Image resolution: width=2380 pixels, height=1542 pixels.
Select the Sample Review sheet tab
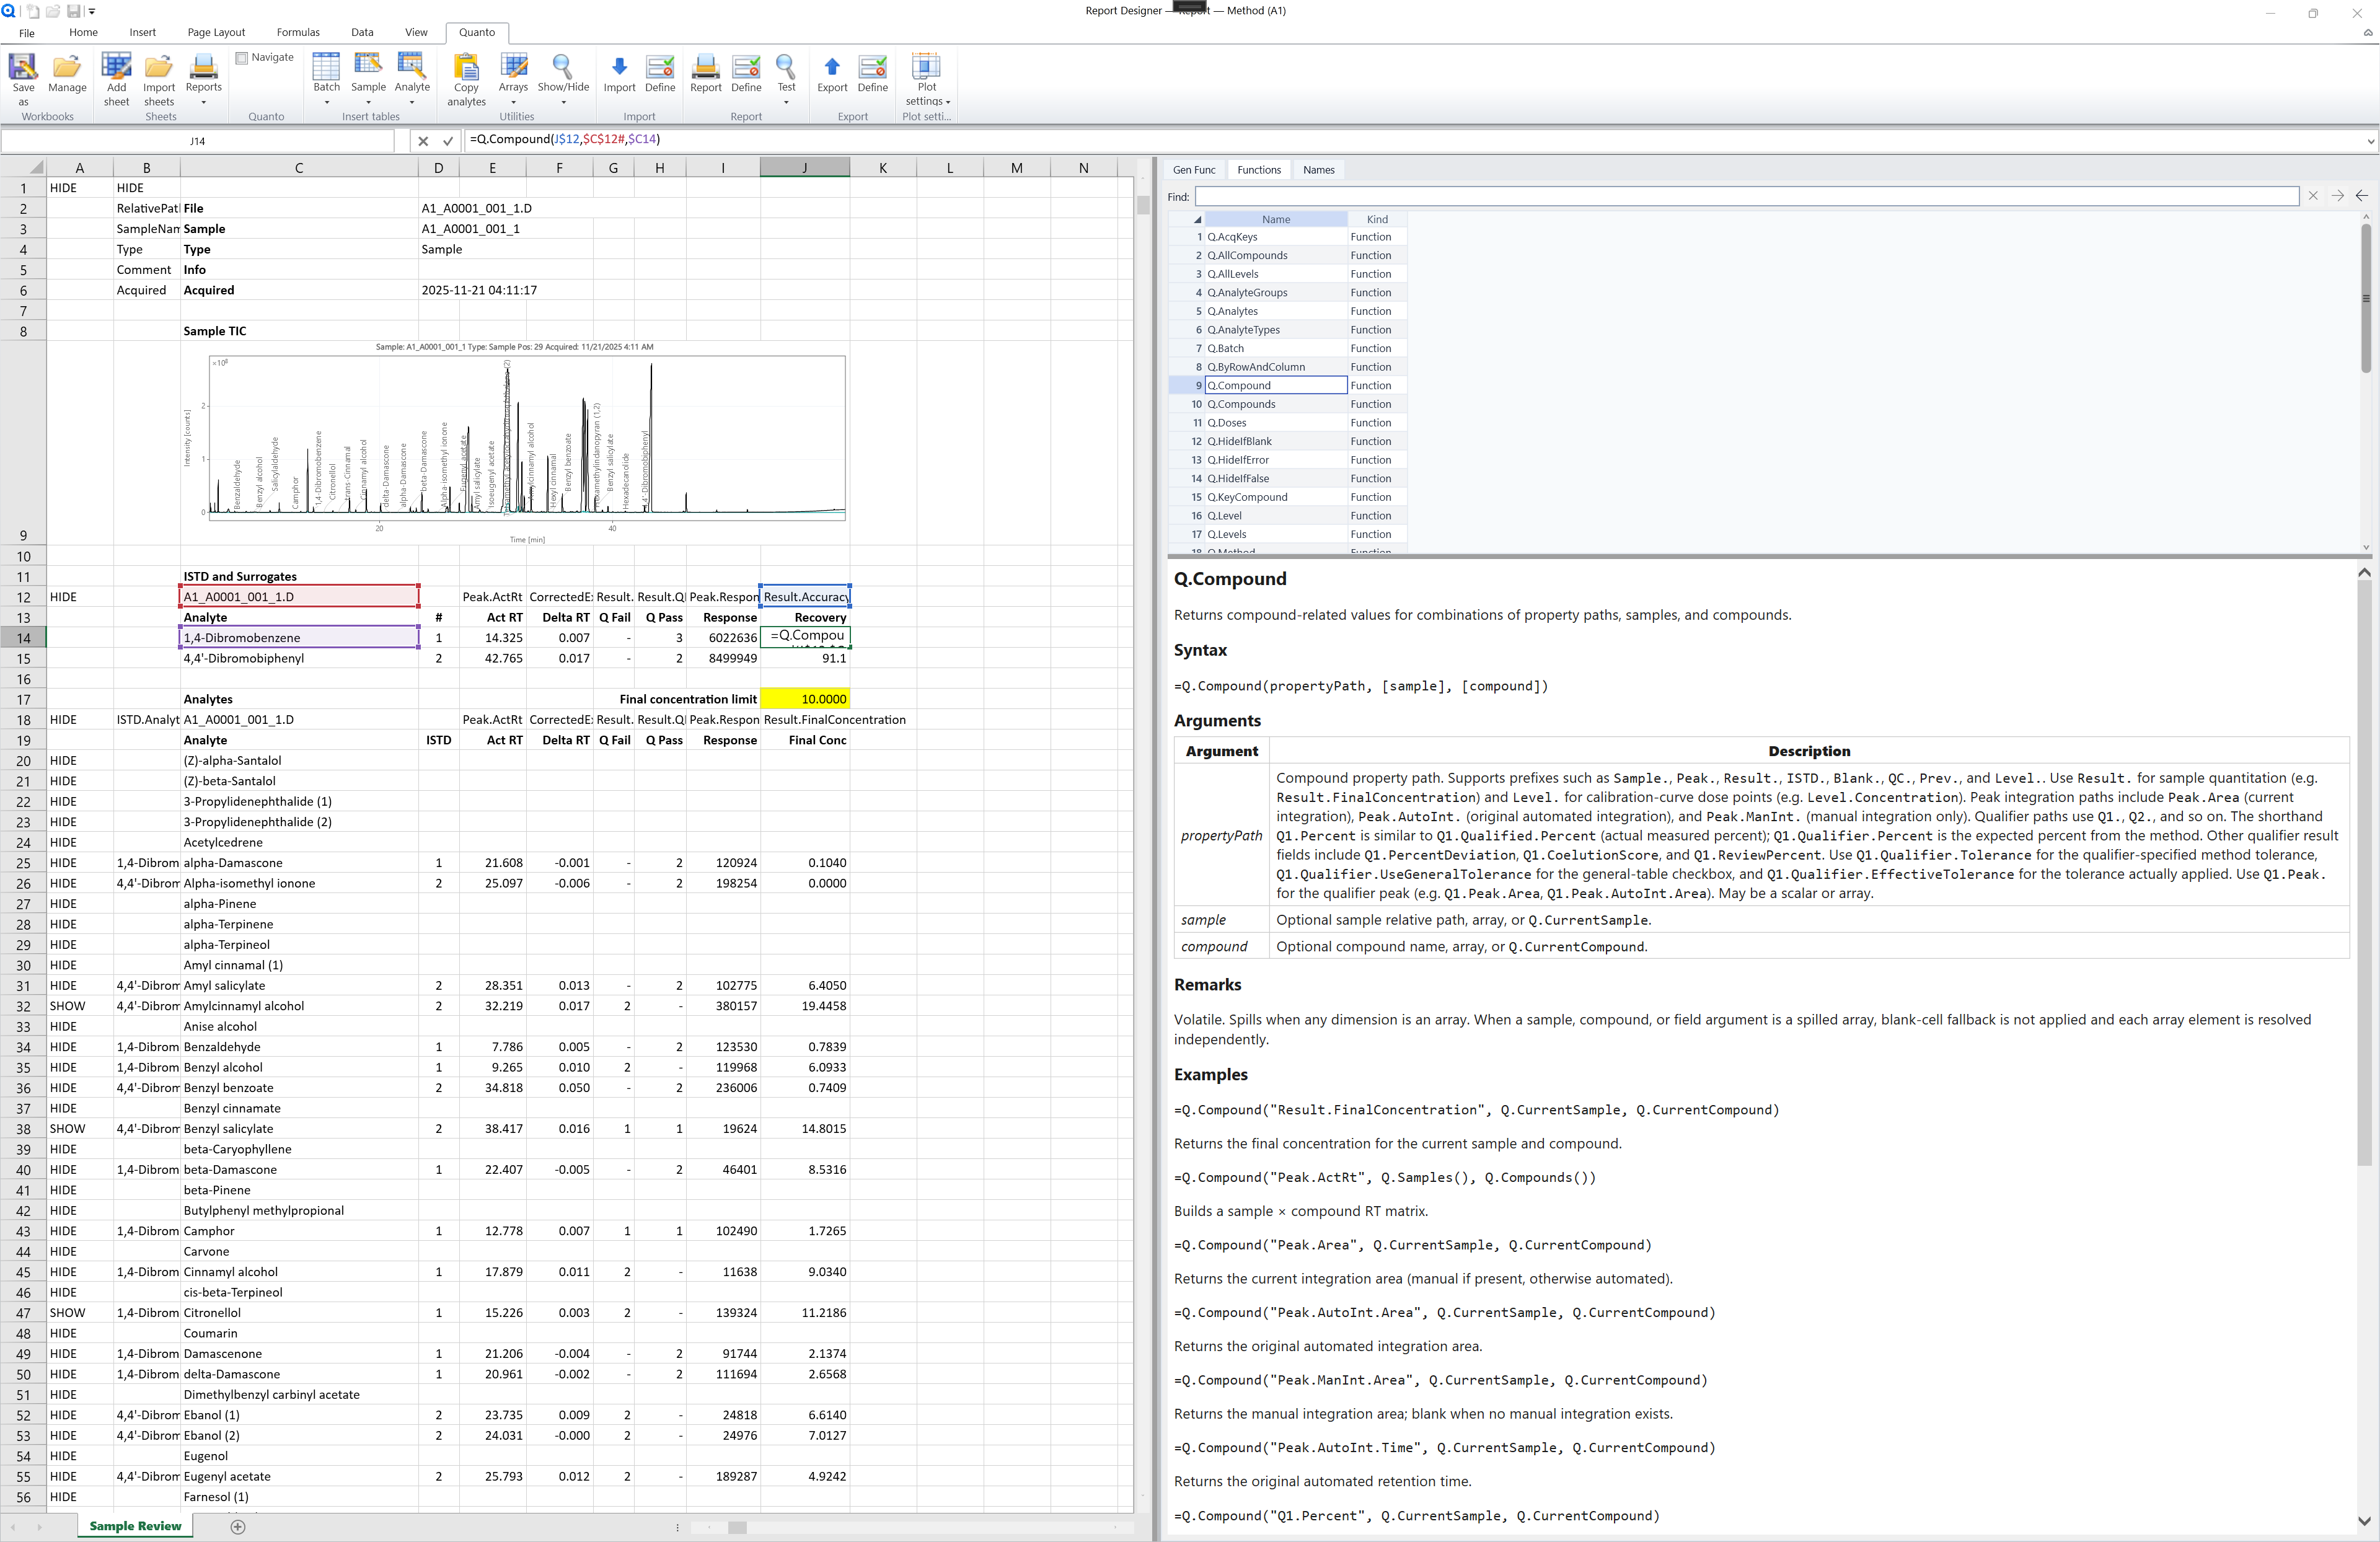click(135, 1526)
